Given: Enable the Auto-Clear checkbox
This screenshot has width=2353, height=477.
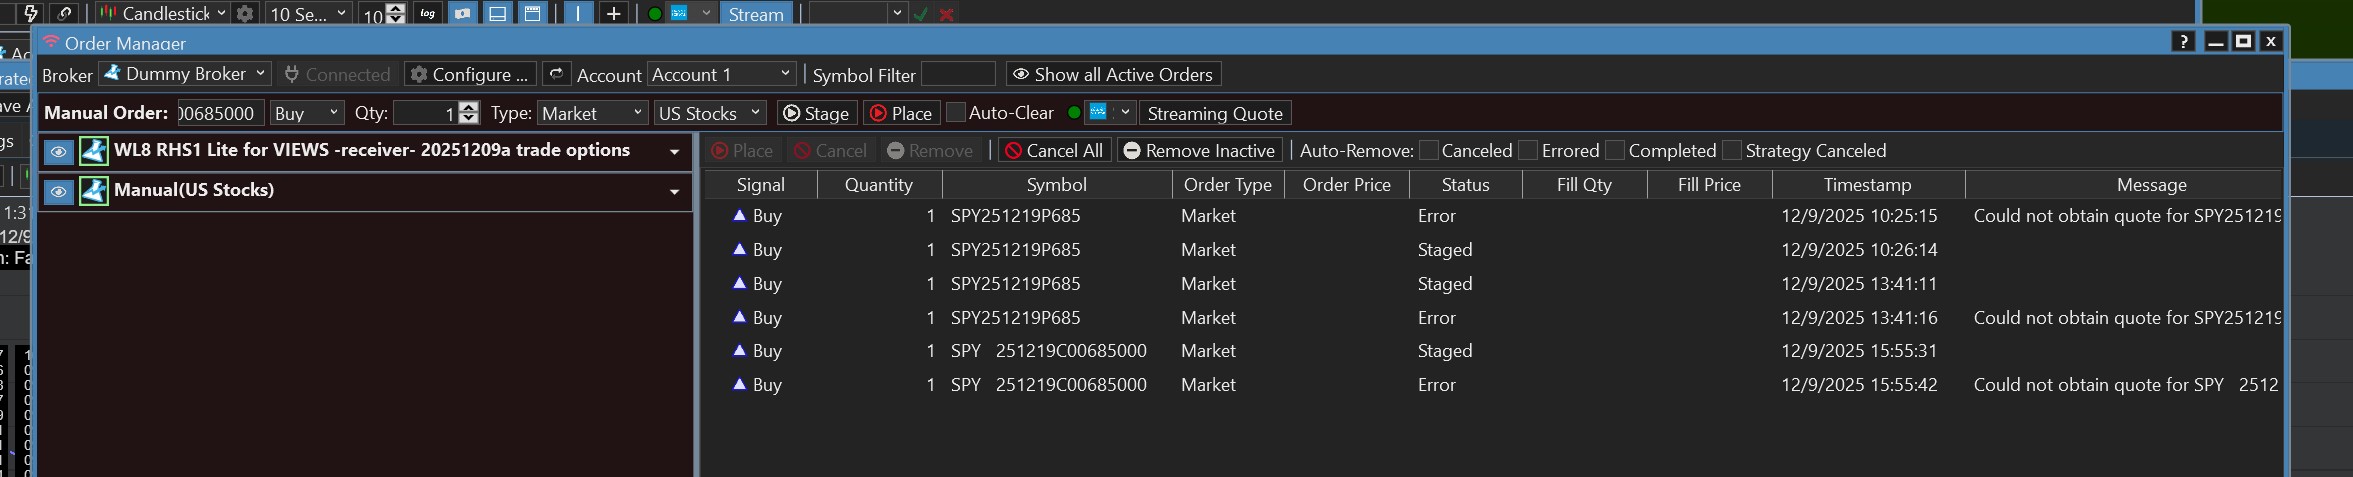Looking at the screenshot, I should coord(956,113).
